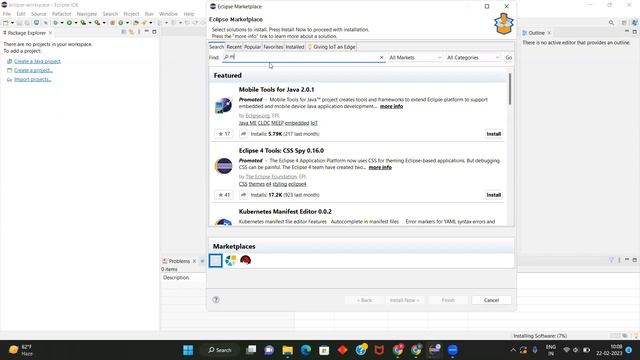
Task: Open Windows Start menu
Action: [x=188, y=350]
